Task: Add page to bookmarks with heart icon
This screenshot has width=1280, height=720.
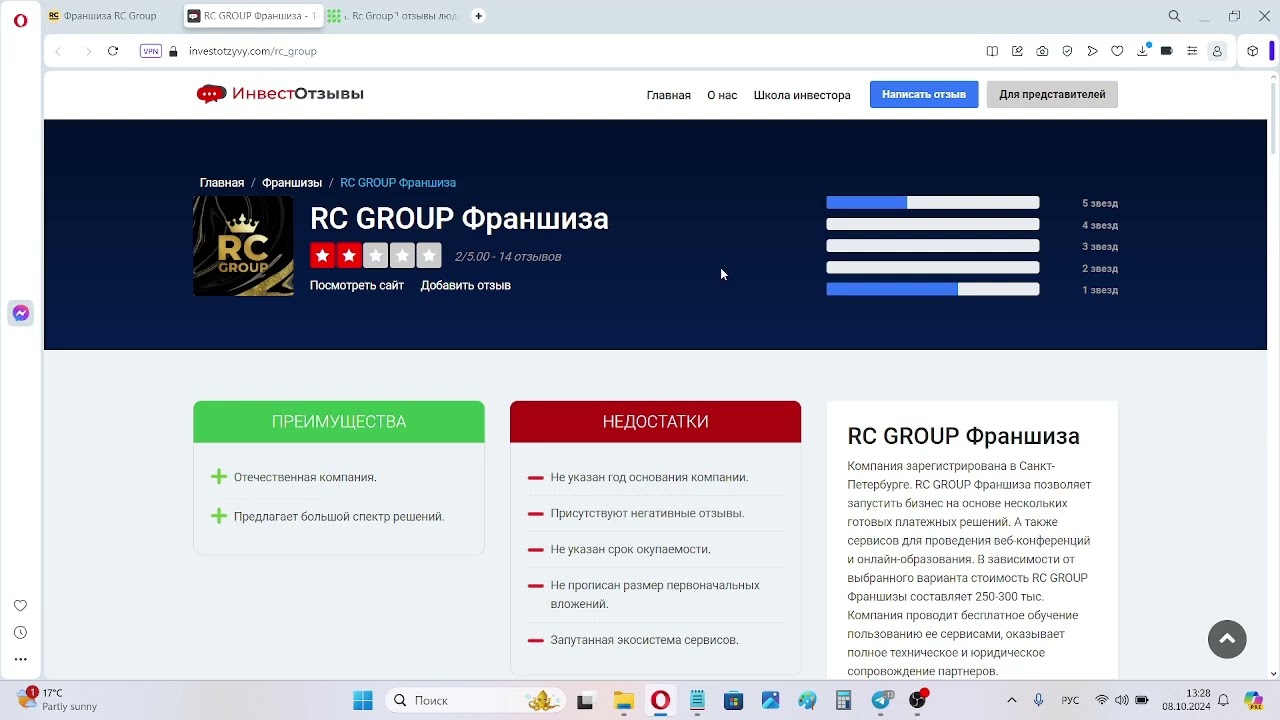Action: click(x=1117, y=51)
